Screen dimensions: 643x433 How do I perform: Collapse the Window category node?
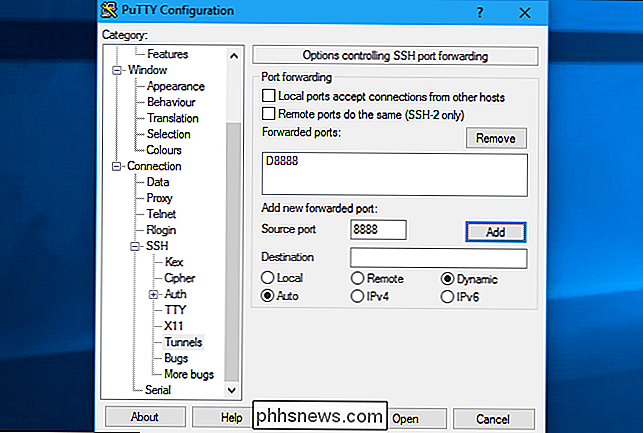(117, 70)
